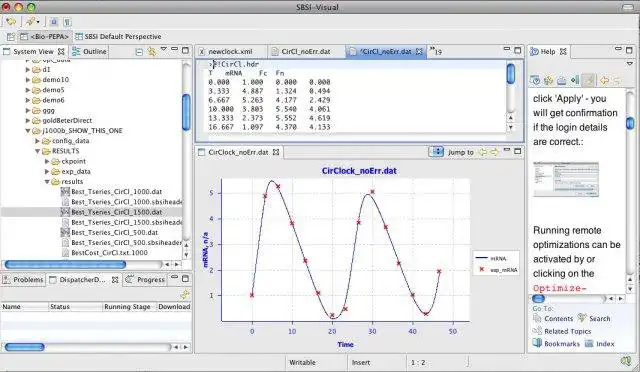Open the Outline tab

coord(89,51)
